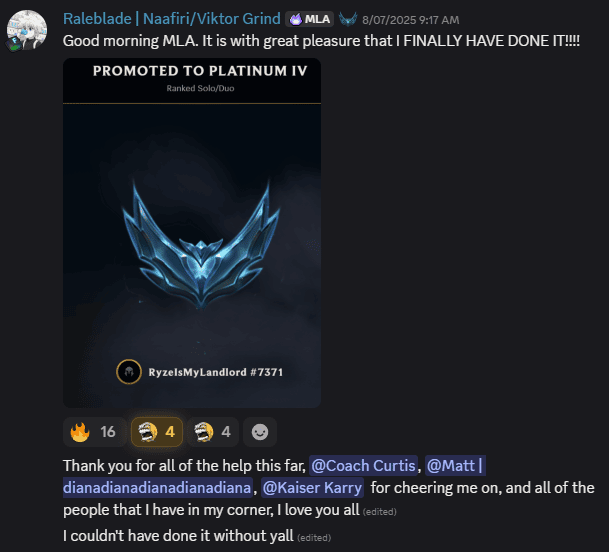This screenshot has width=609, height=552.
Task: Open the @Coach Curtis mention
Action: coord(363,465)
